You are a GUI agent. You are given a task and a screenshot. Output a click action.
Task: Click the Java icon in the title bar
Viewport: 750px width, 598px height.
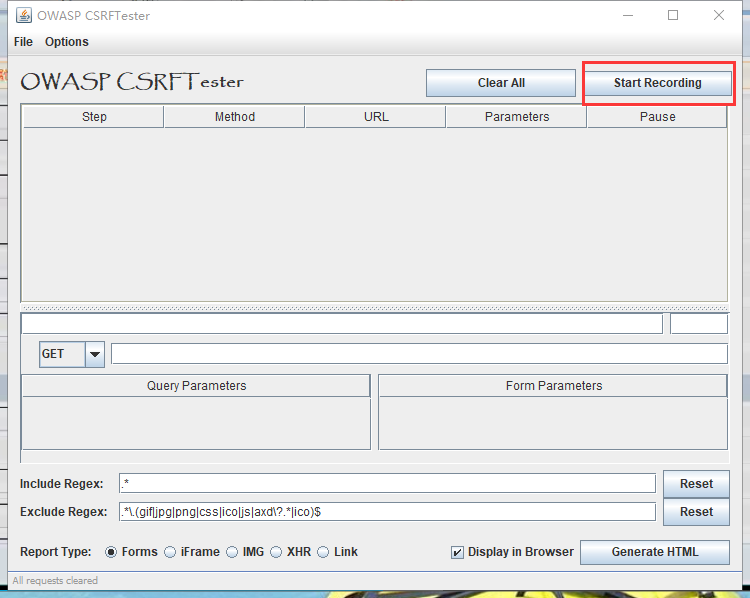pos(24,15)
